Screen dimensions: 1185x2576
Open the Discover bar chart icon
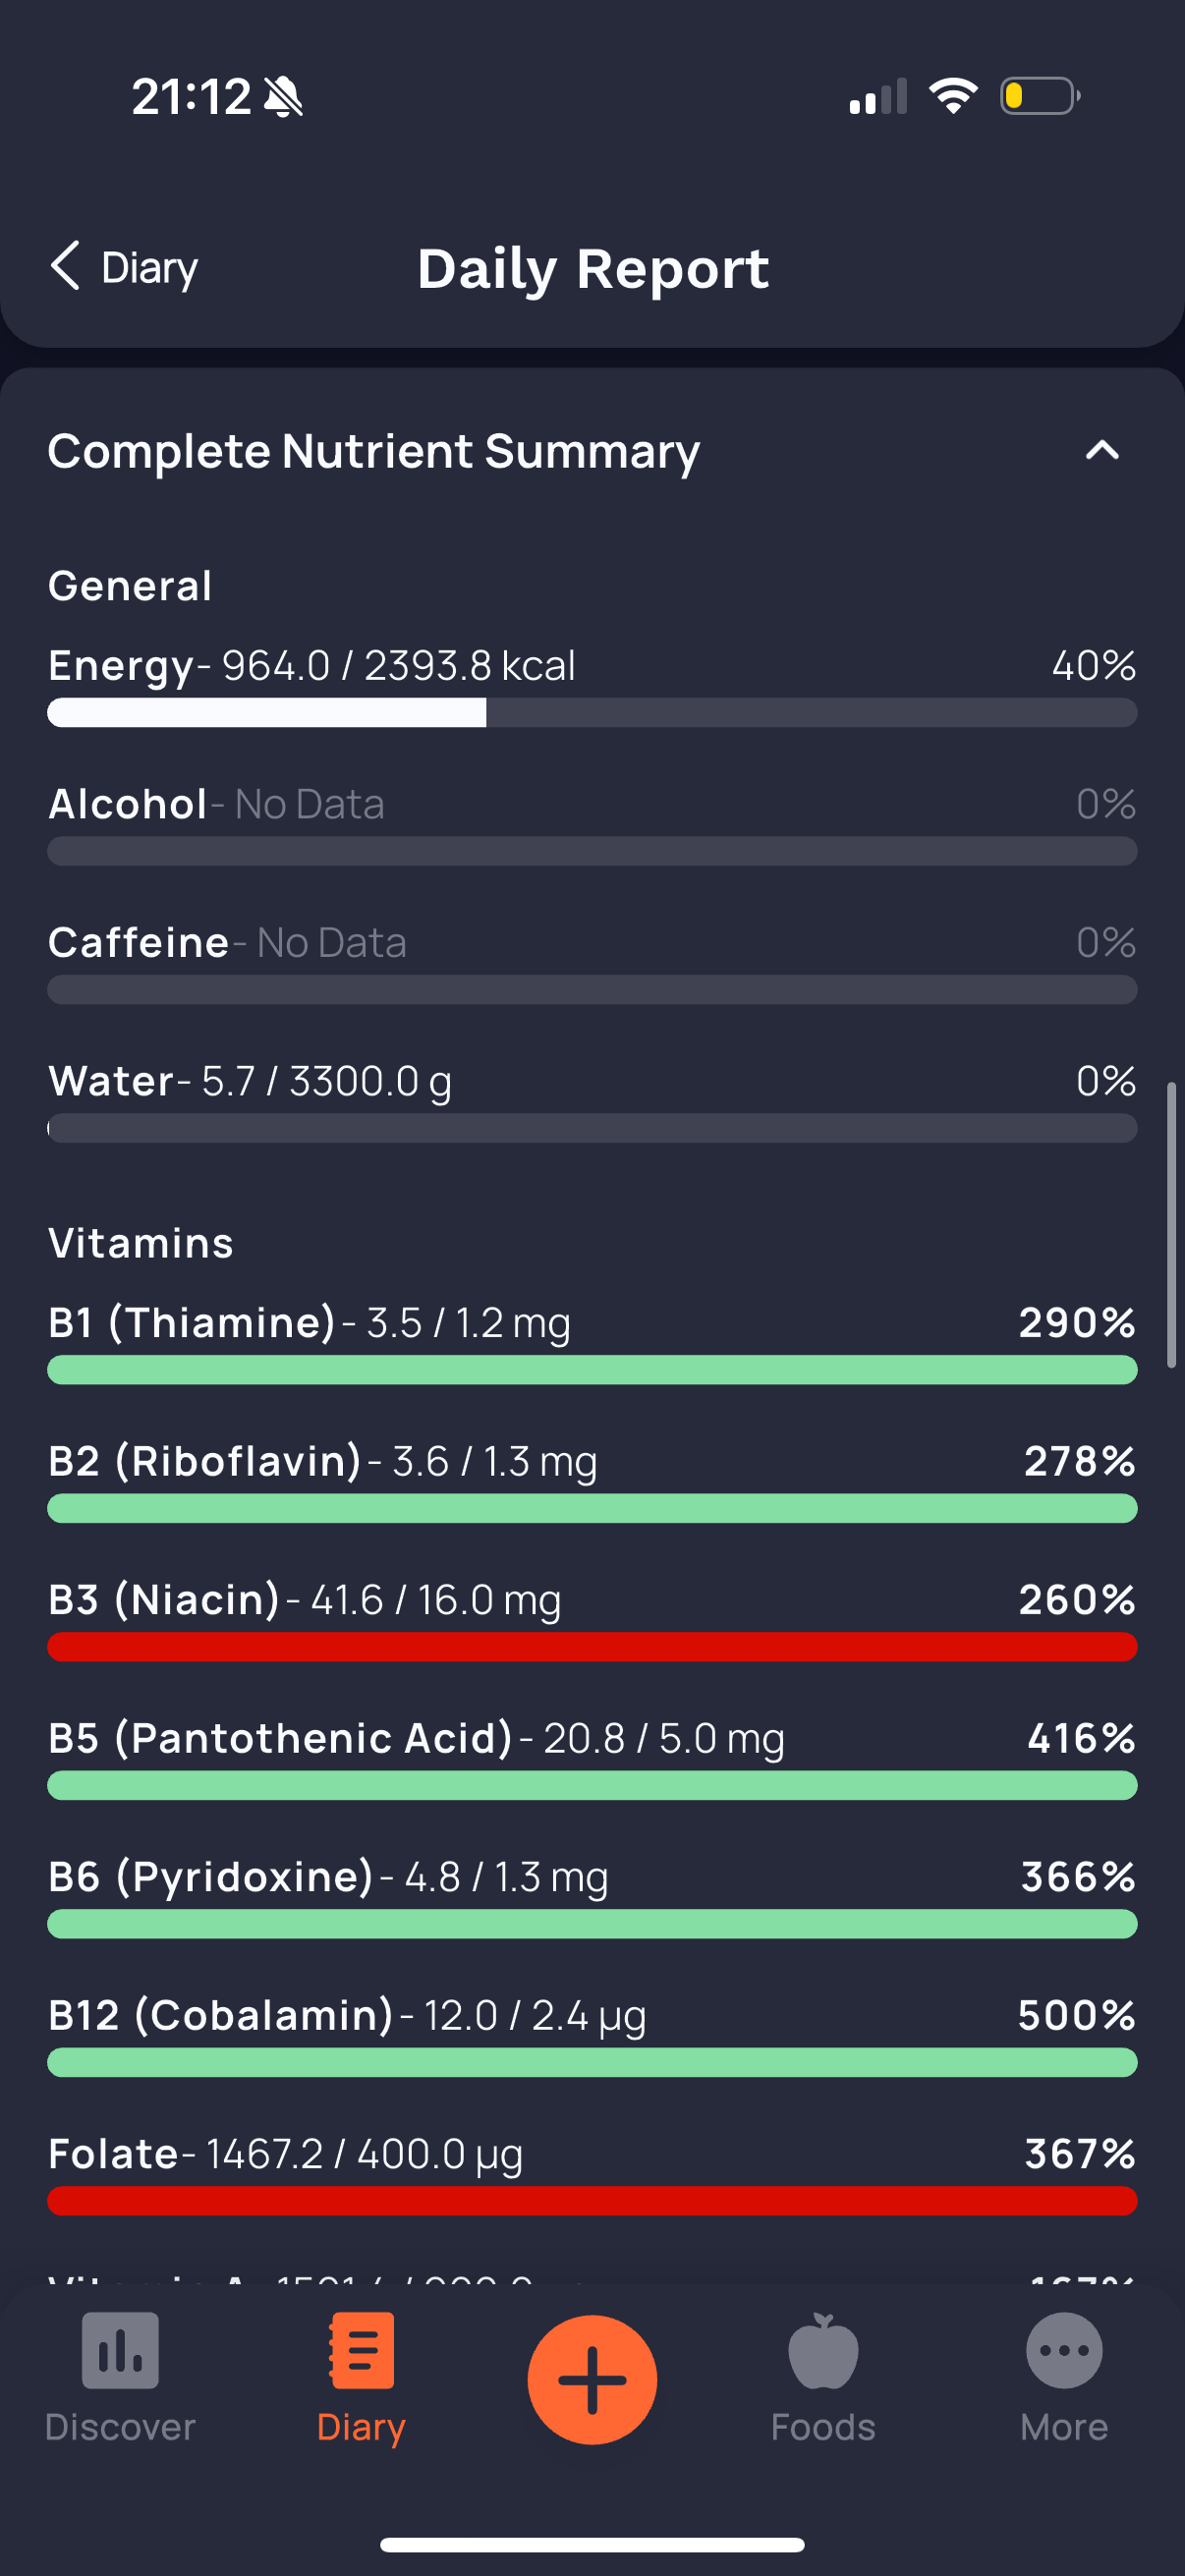click(x=120, y=2350)
